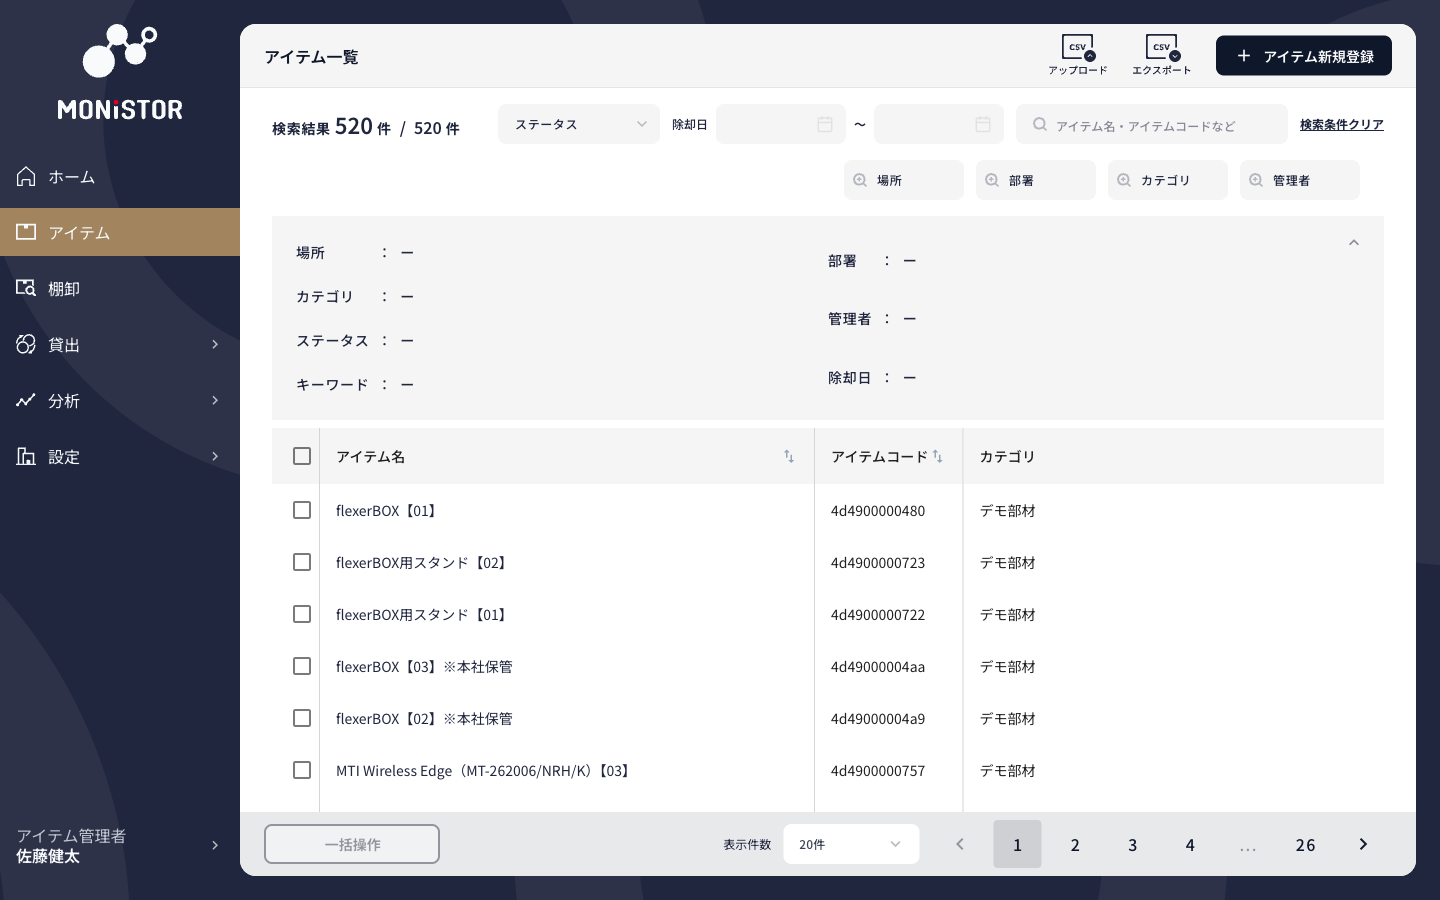Sort by item code column arrows
Viewport: 1440px width, 900px height.
tap(938, 456)
